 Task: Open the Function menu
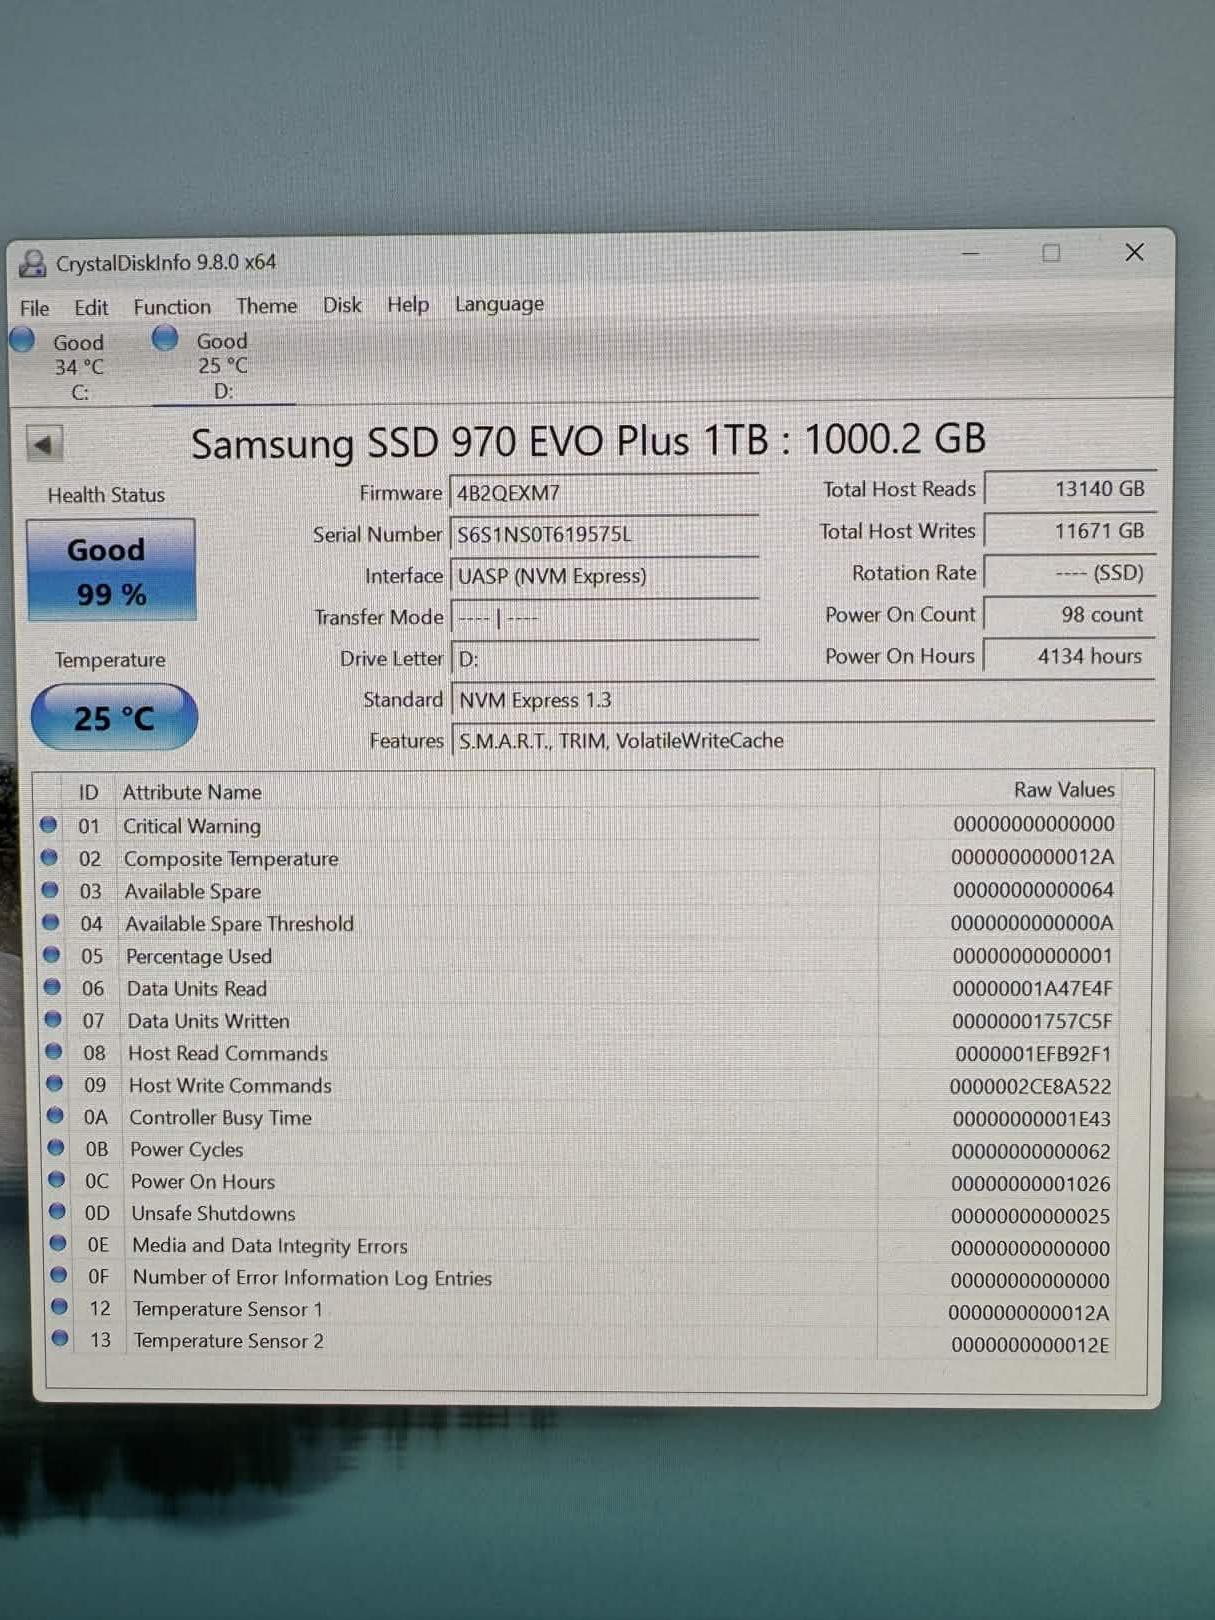click(x=172, y=307)
